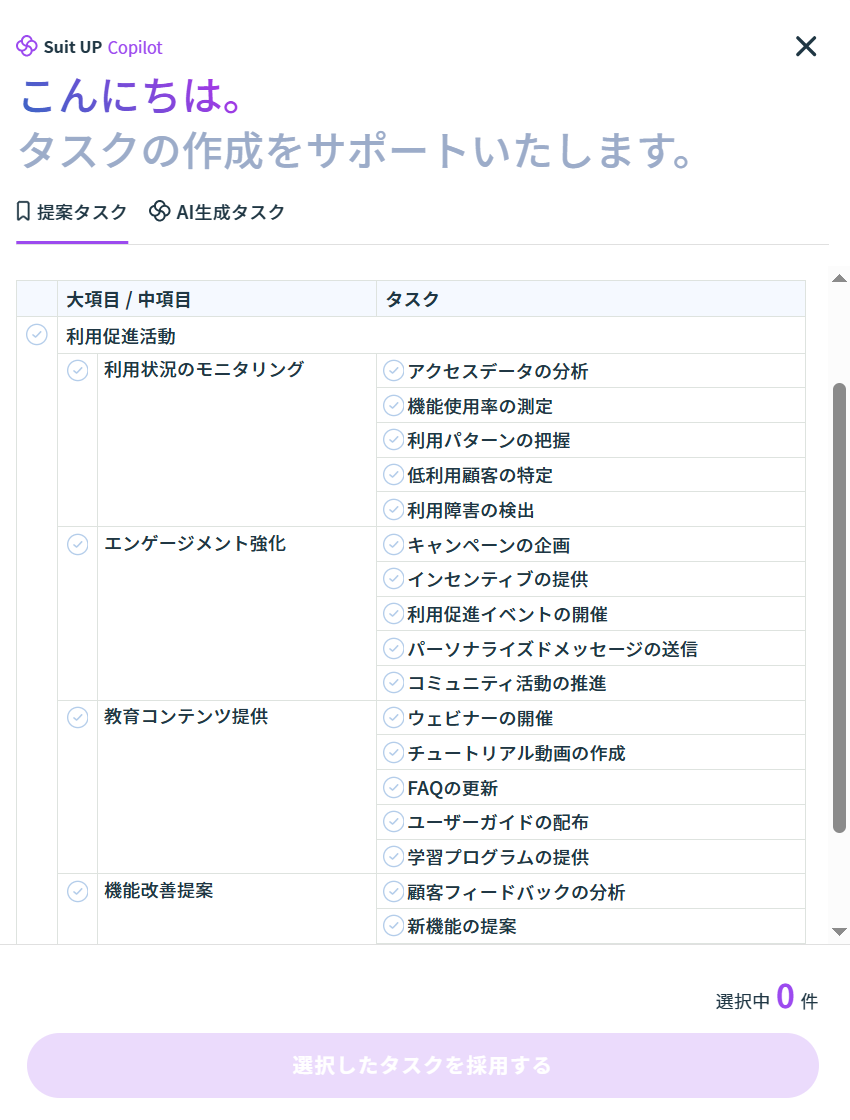This screenshot has width=850, height=1120.
Task: Mark the check icon beside ウェビナーの開催
Action: (x=393, y=718)
